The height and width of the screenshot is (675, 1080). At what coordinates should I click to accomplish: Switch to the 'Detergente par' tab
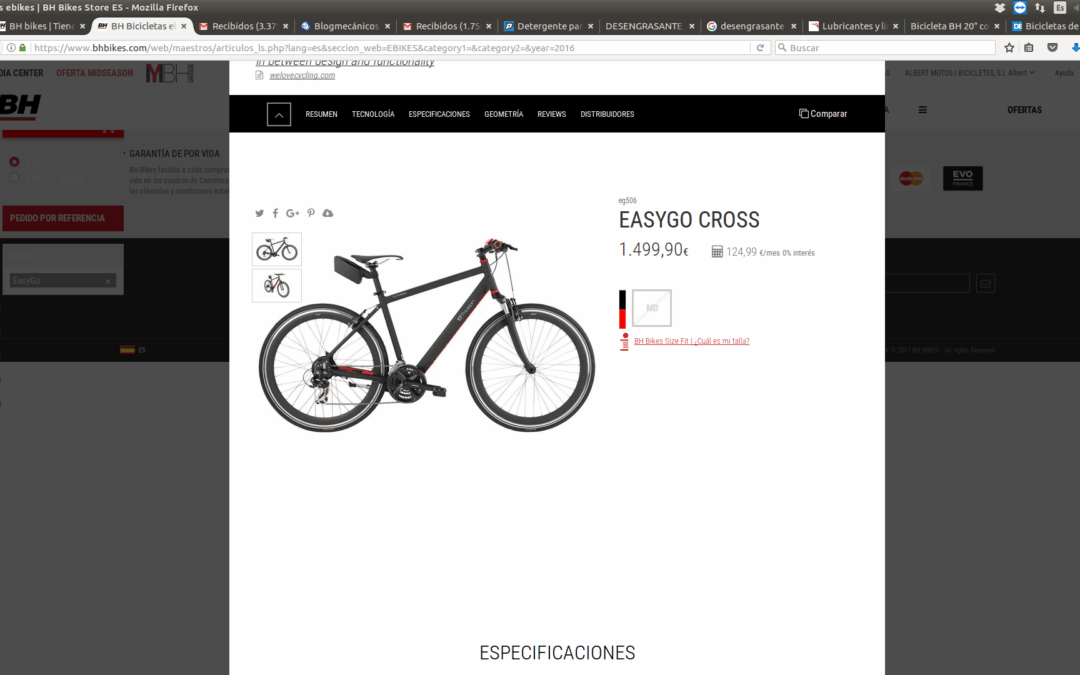(x=550, y=26)
